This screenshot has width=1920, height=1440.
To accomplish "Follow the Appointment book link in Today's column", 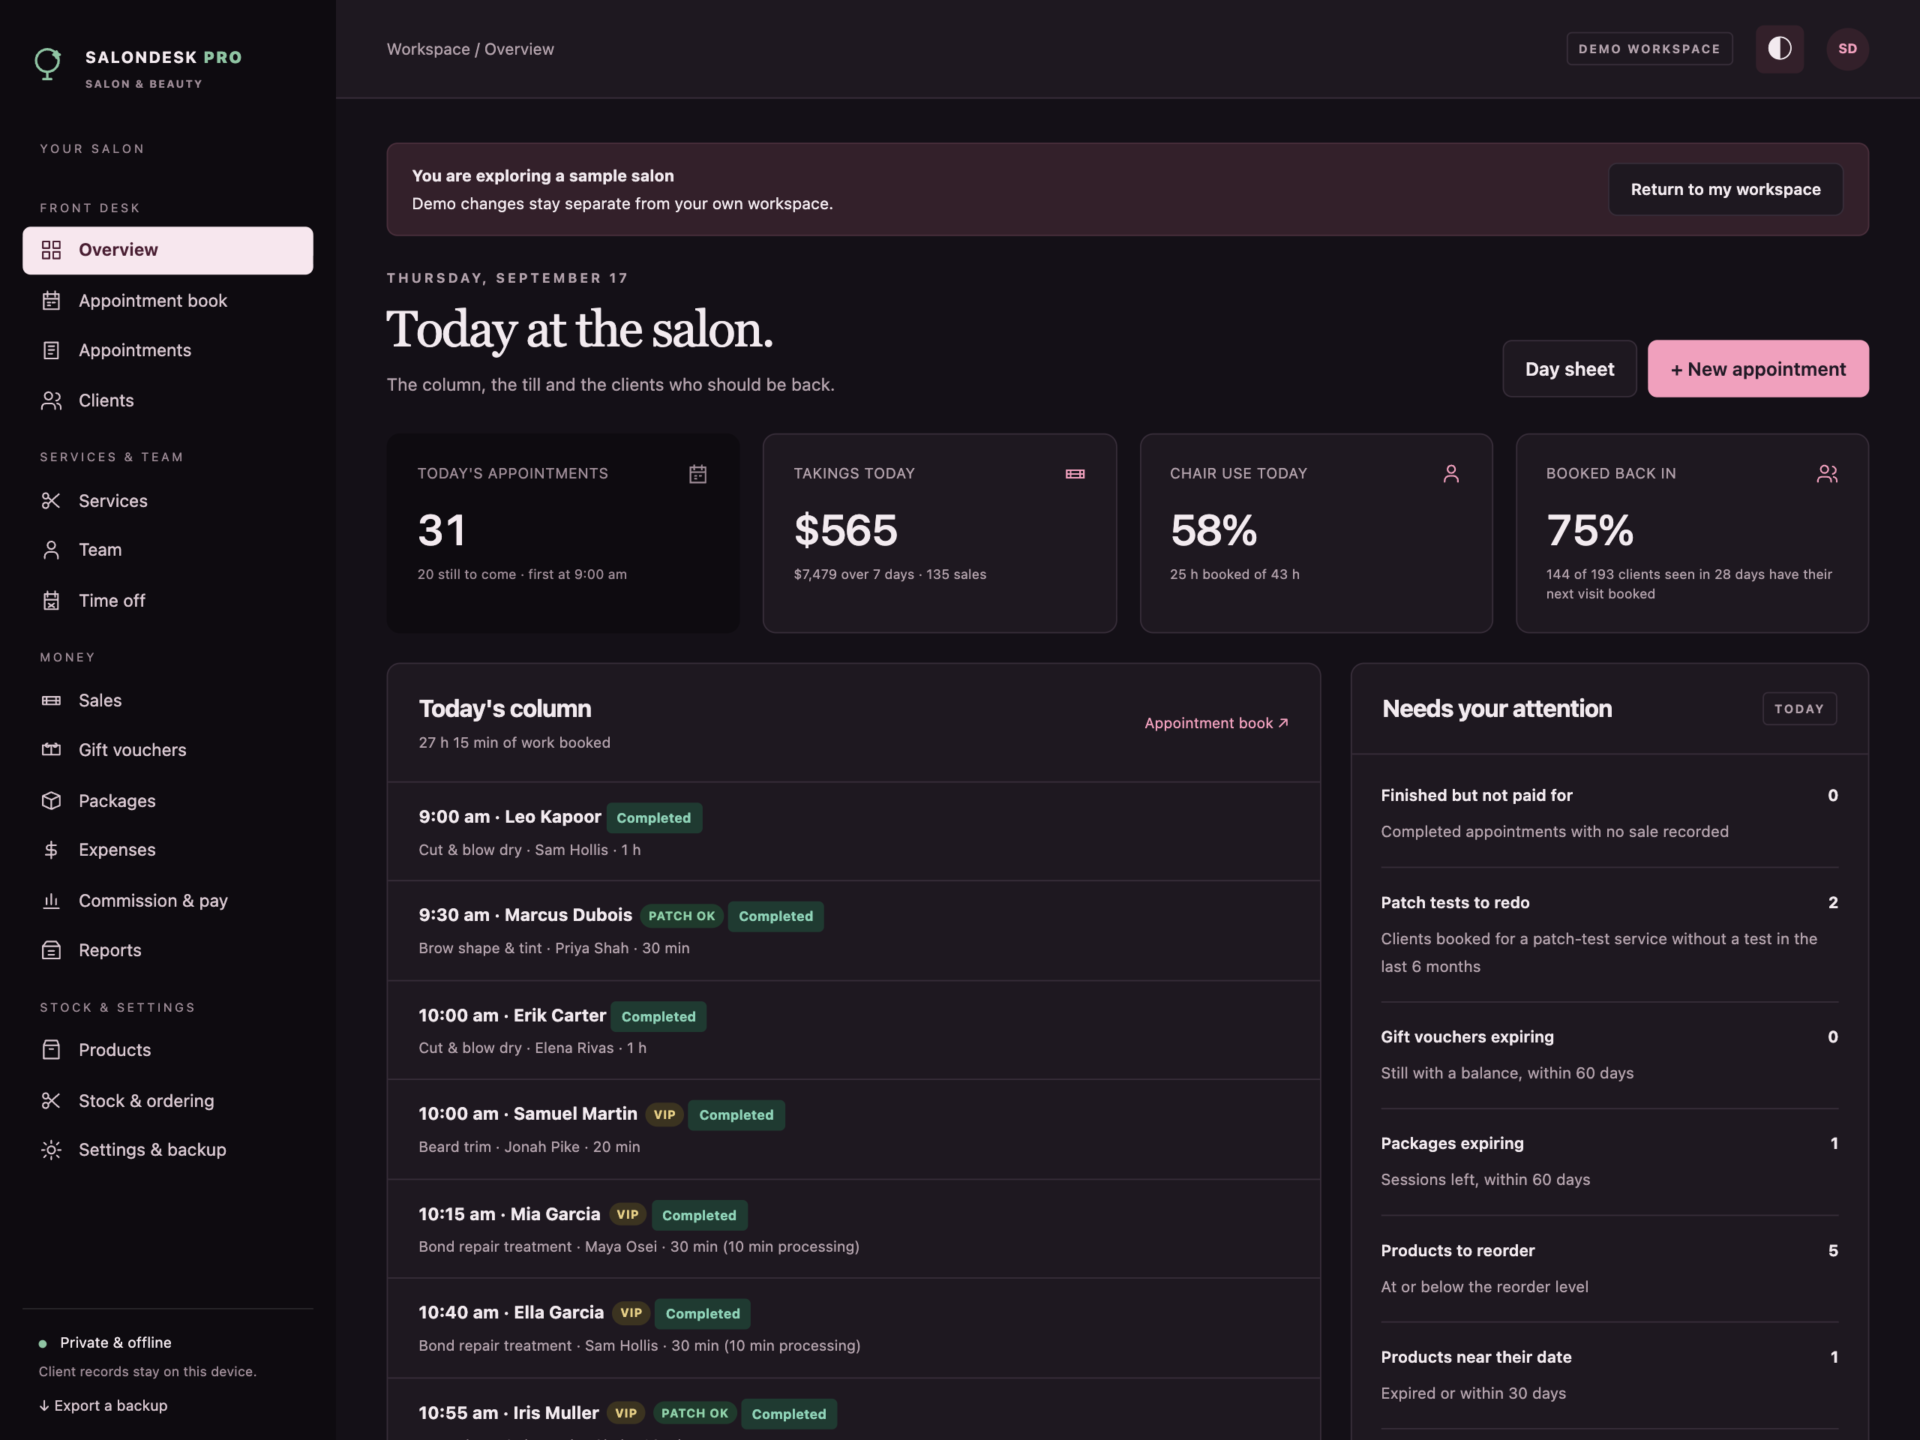I will pos(1216,723).
